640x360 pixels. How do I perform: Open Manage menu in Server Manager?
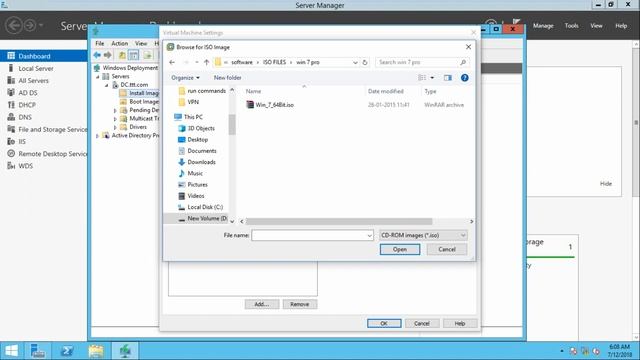(543, 26)
